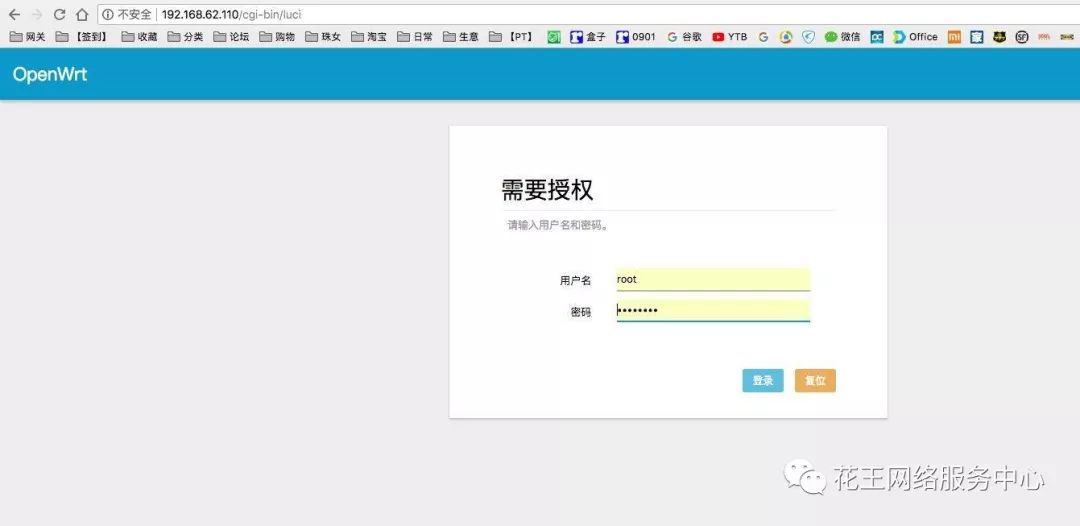Click the blue shield bookmark icon

click(809, 37)
